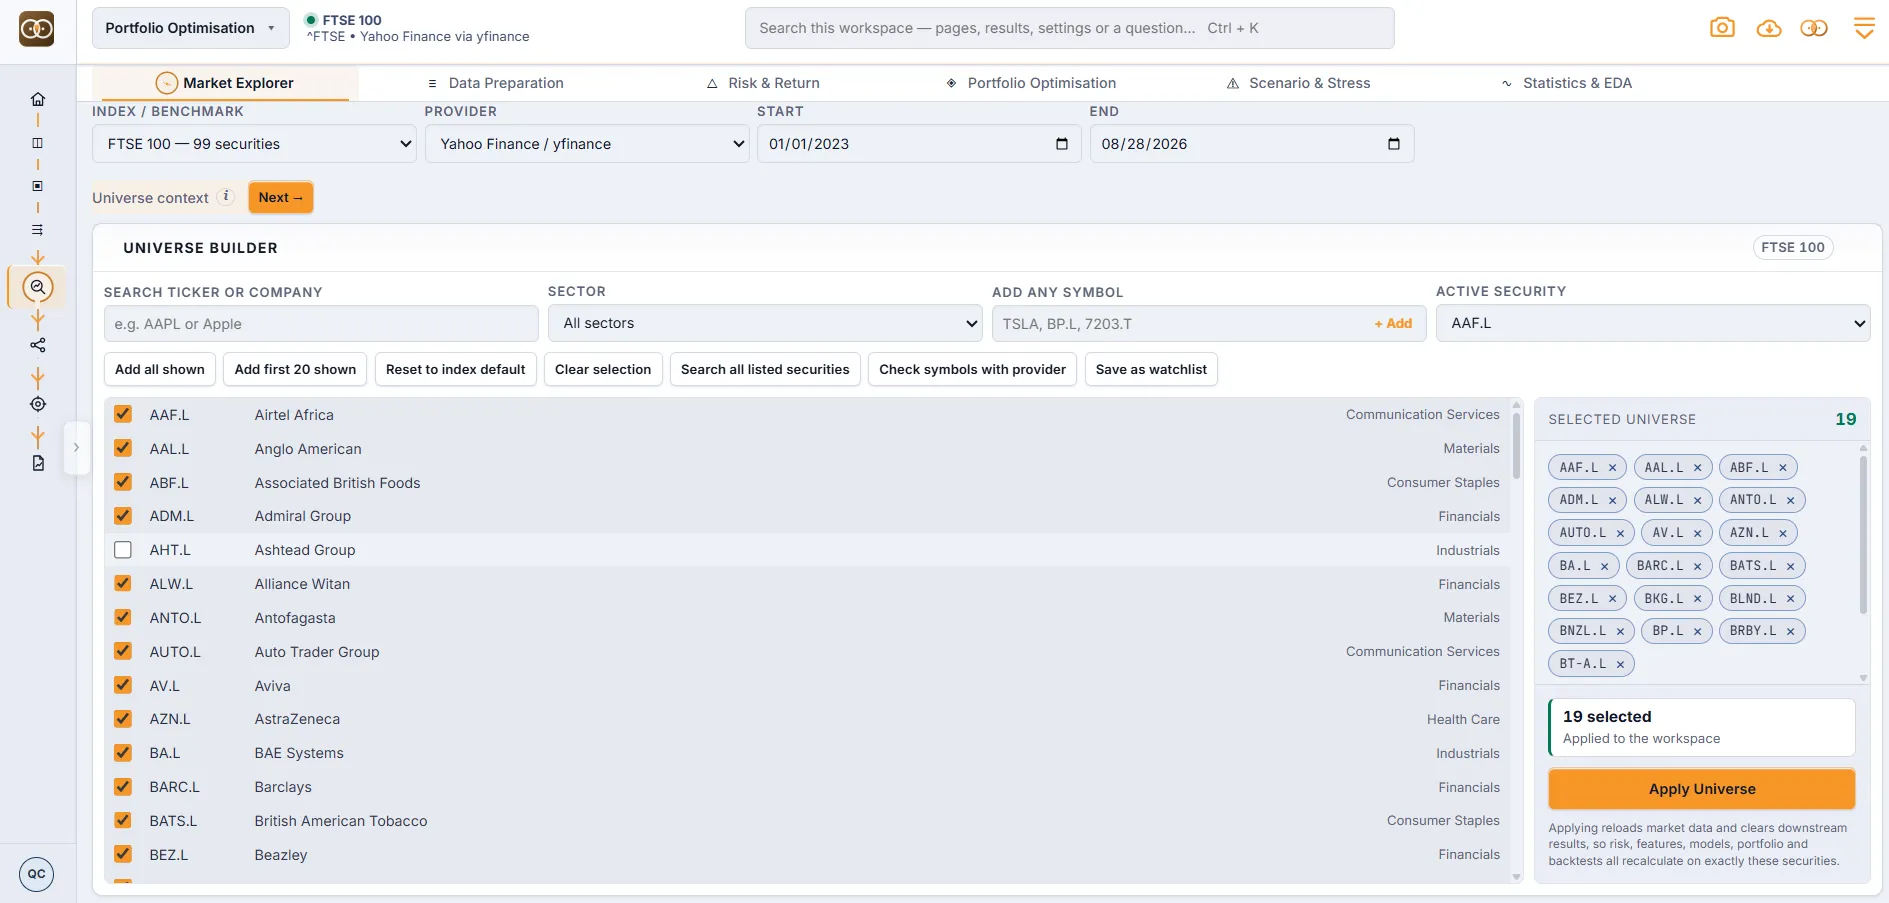The width and height of the screenshot is (1889, 903).
Task: Uncheck the ABF.L Associated British Foods checkbox
Action: click(x=123, y=482)
